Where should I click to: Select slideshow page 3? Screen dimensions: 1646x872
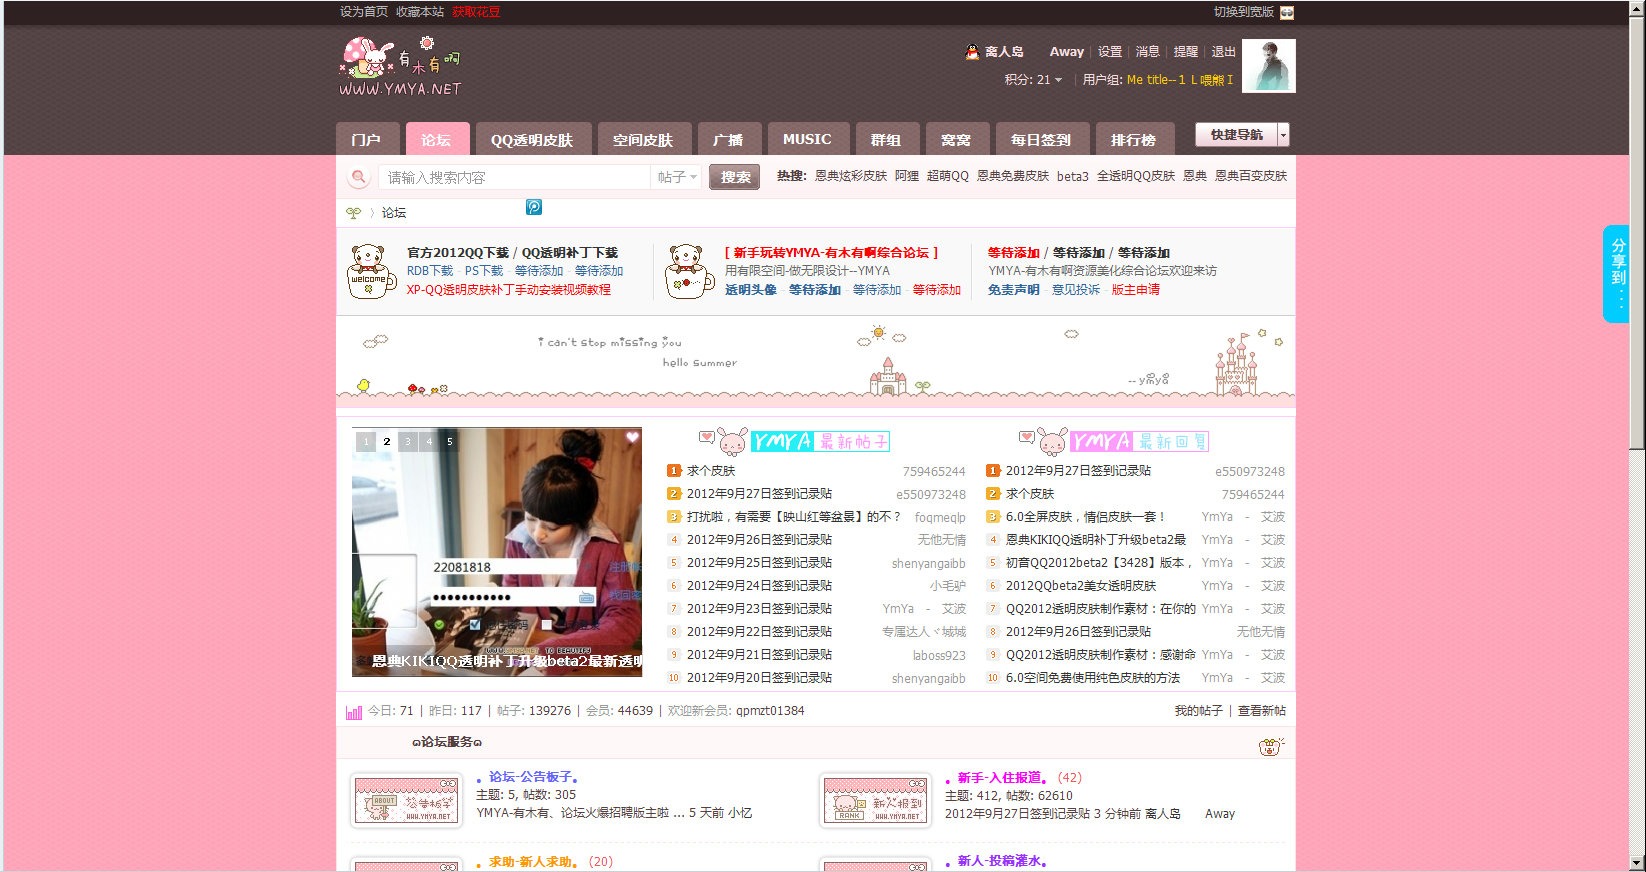click(x=408, y=441)
